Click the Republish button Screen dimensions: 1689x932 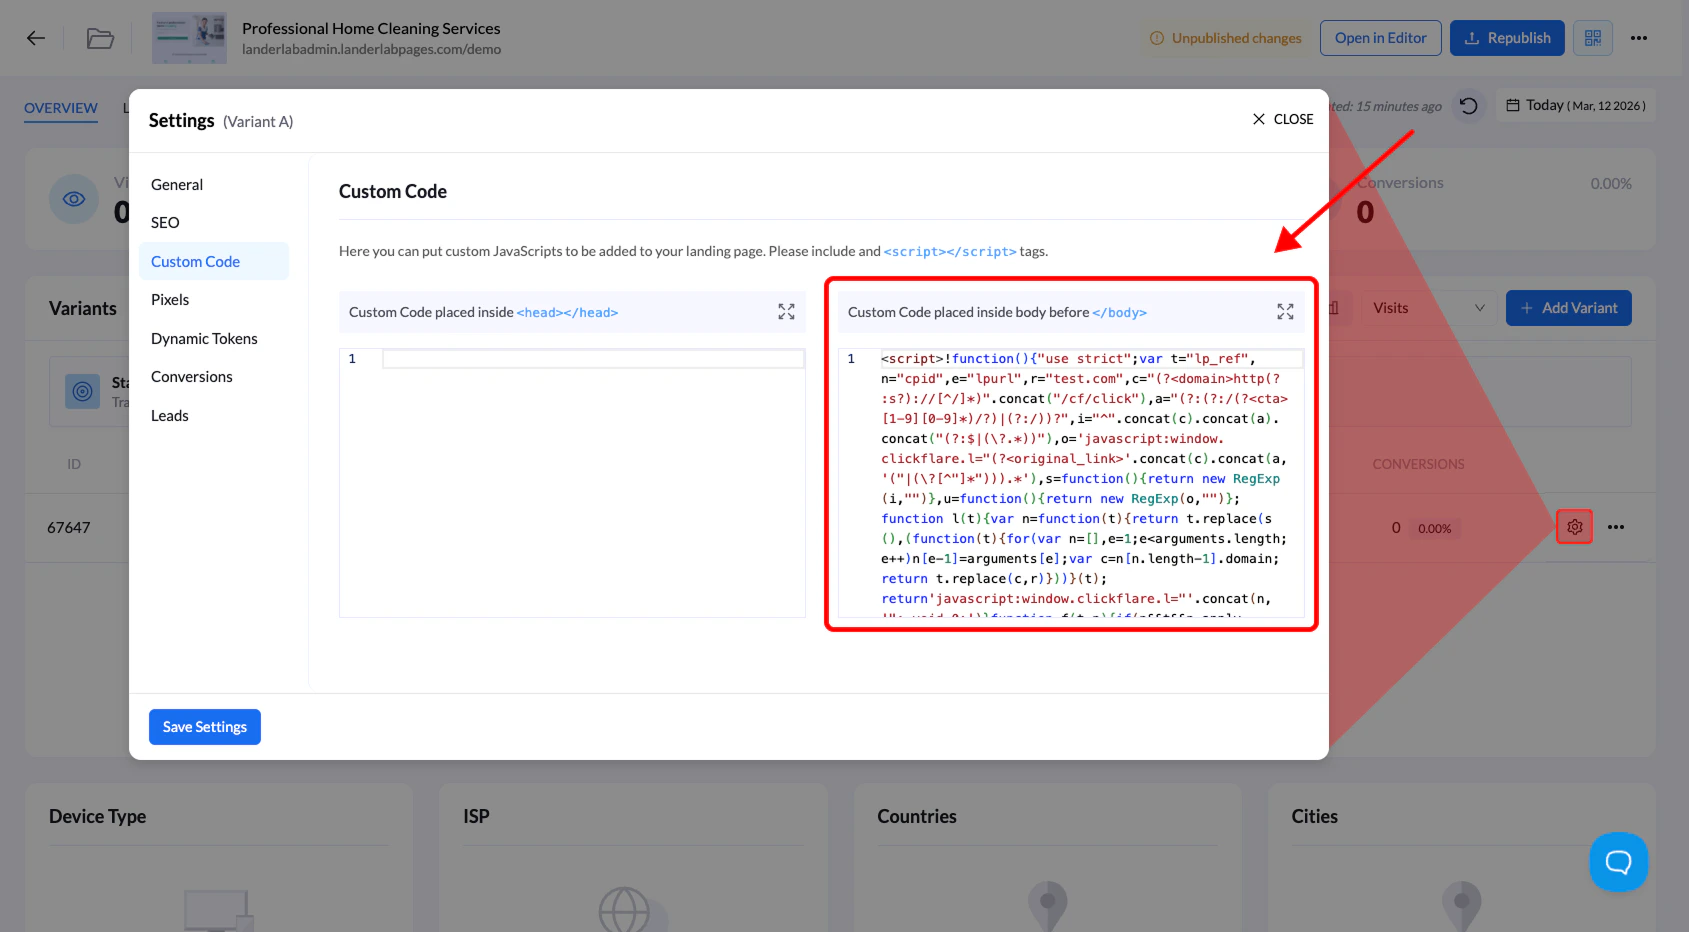[x=1507, y=38]
